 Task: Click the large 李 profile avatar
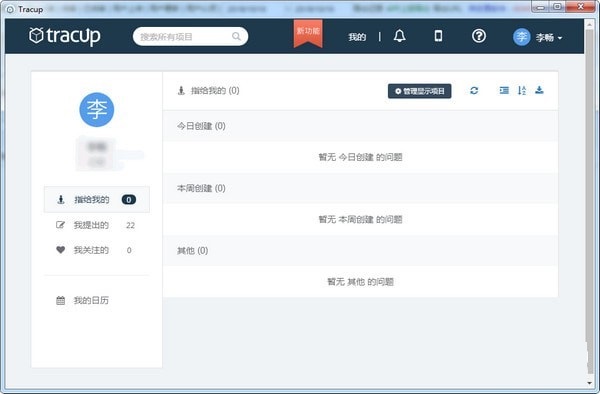pyautogui.click(x=96, y=110)
